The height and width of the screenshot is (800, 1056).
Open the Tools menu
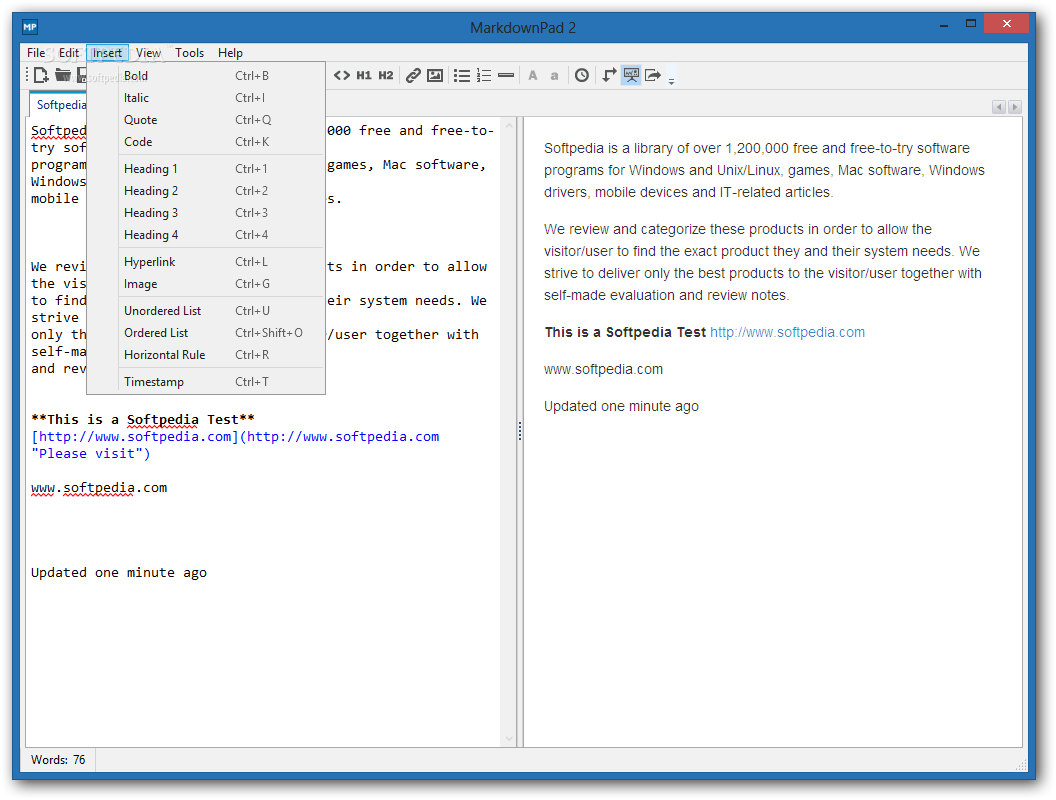[x=189, y=53]
